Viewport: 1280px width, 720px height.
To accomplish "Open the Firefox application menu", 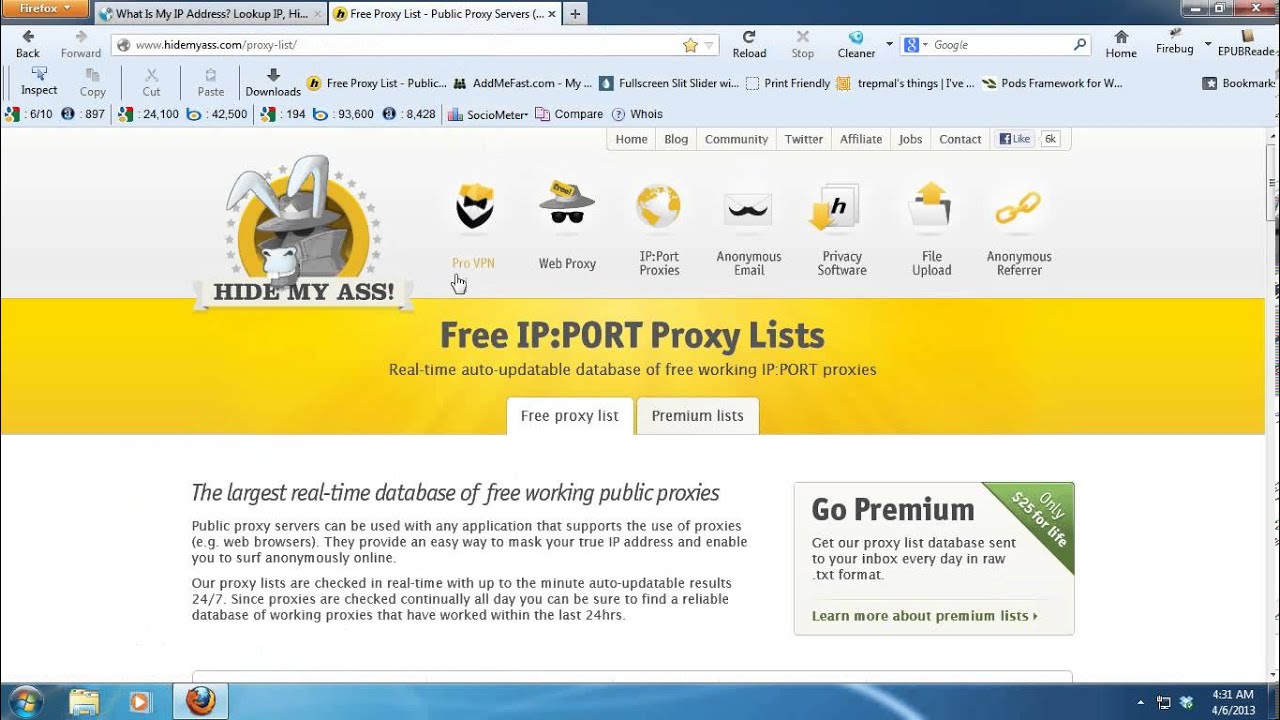I will click(x=45, y=9).
